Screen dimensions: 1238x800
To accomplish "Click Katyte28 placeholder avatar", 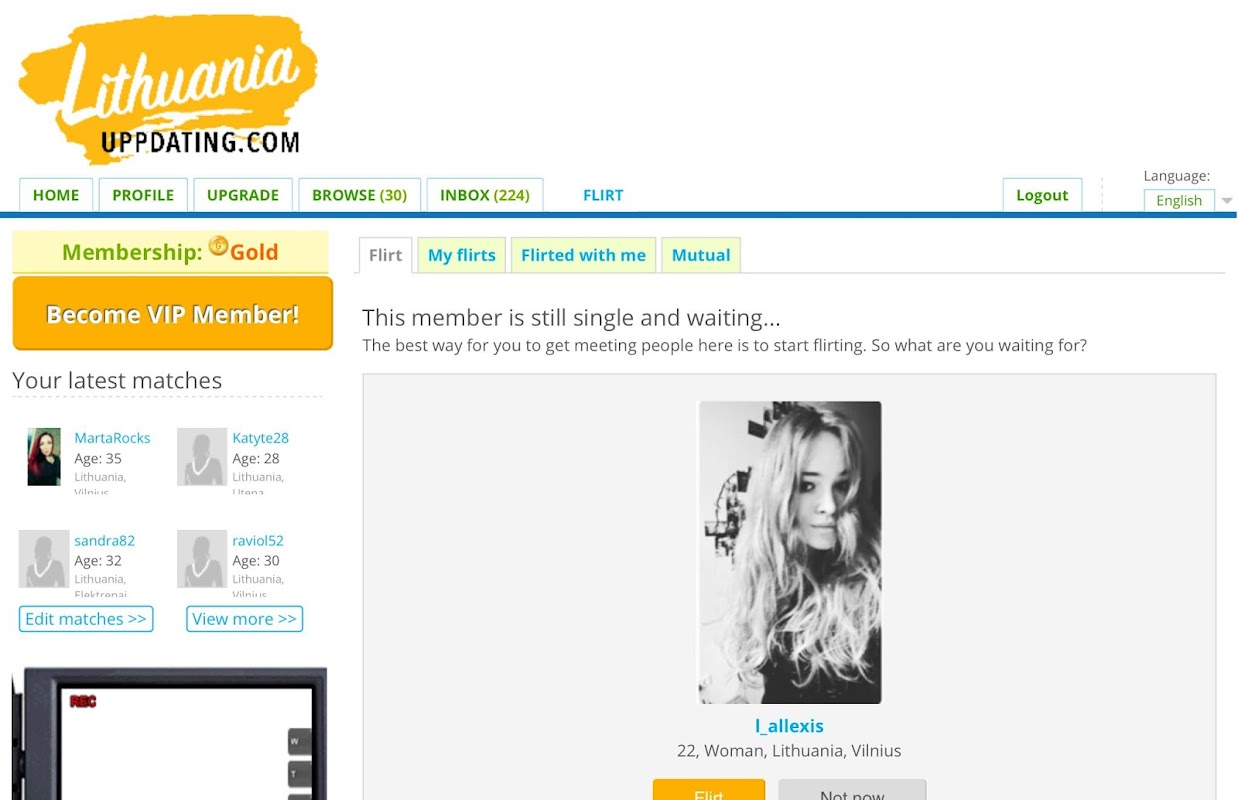I will click(202, 457).
